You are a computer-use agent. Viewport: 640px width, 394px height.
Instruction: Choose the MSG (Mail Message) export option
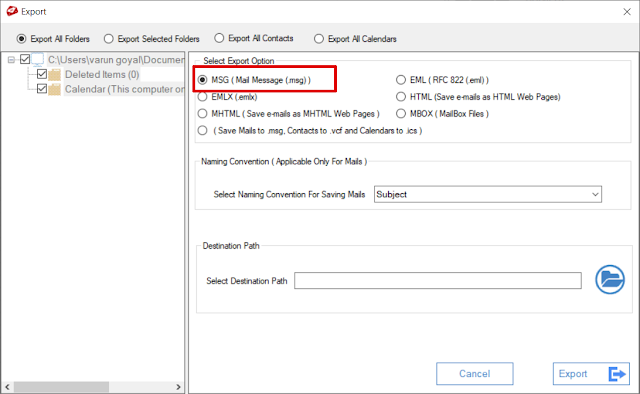point(202,80)
